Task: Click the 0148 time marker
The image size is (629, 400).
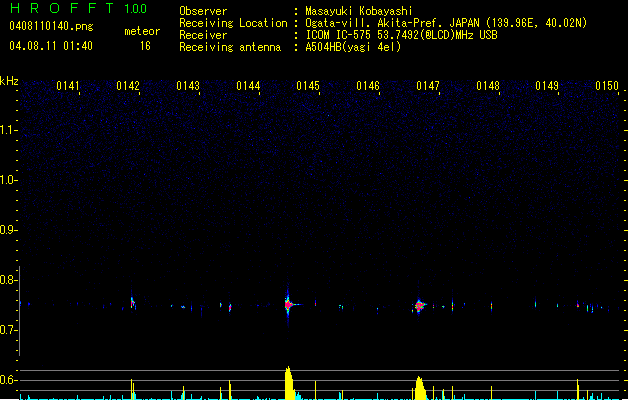Action: click(x=488, y=86)
